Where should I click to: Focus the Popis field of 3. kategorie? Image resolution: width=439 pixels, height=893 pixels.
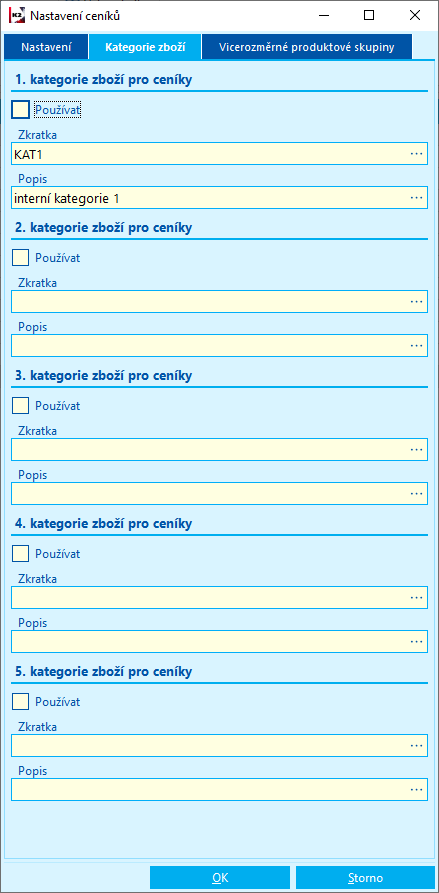point(219,493)
